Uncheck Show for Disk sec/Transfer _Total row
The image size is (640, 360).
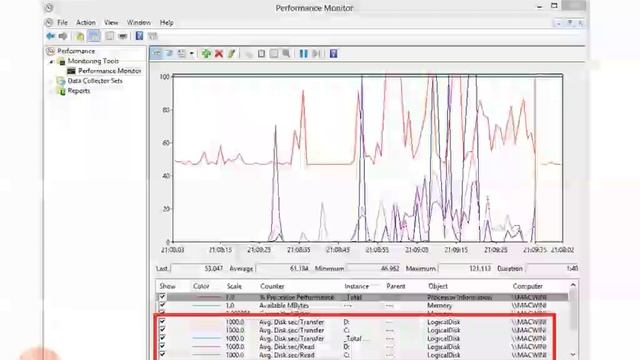(x=162, y=338)
